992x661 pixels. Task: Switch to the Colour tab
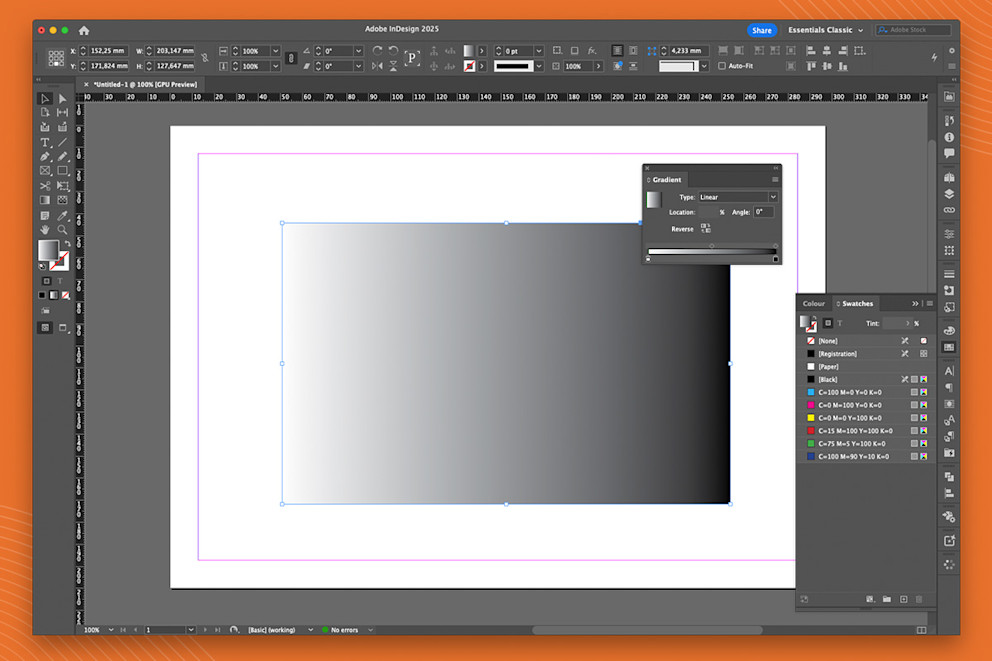pyautogui.click(x=814, y=303)
